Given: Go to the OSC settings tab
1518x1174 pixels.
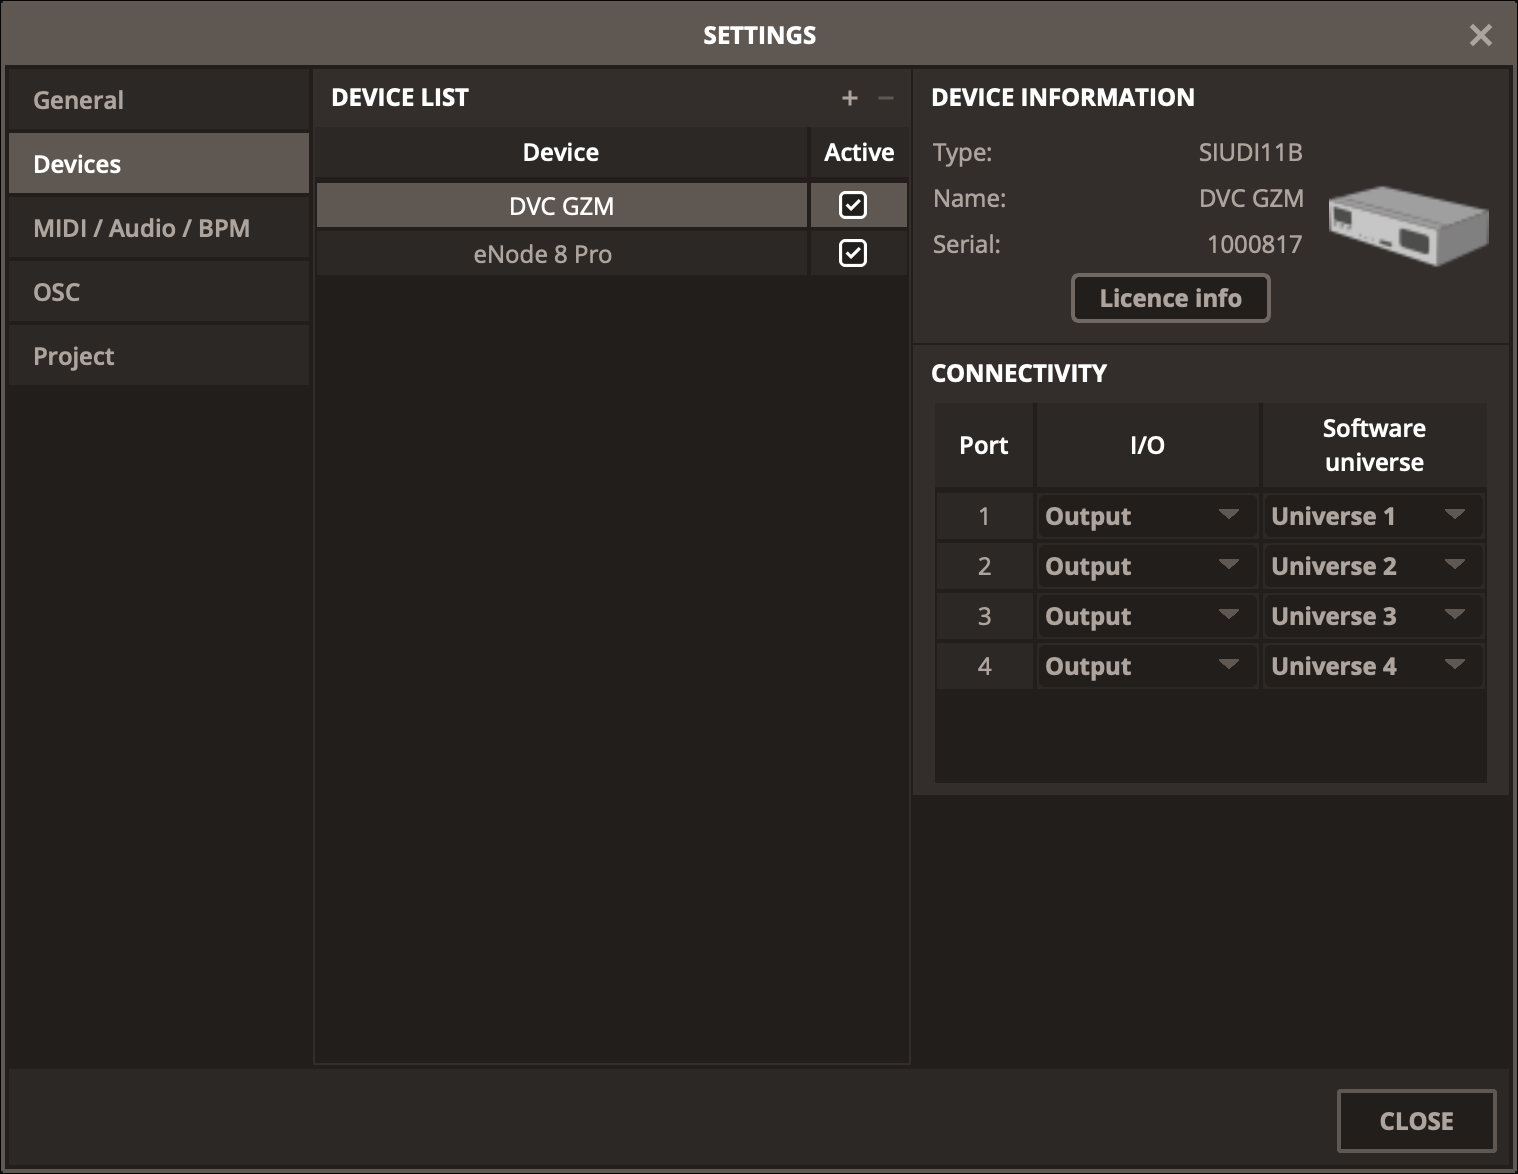Looking at the screenshot, I should 158,292.
